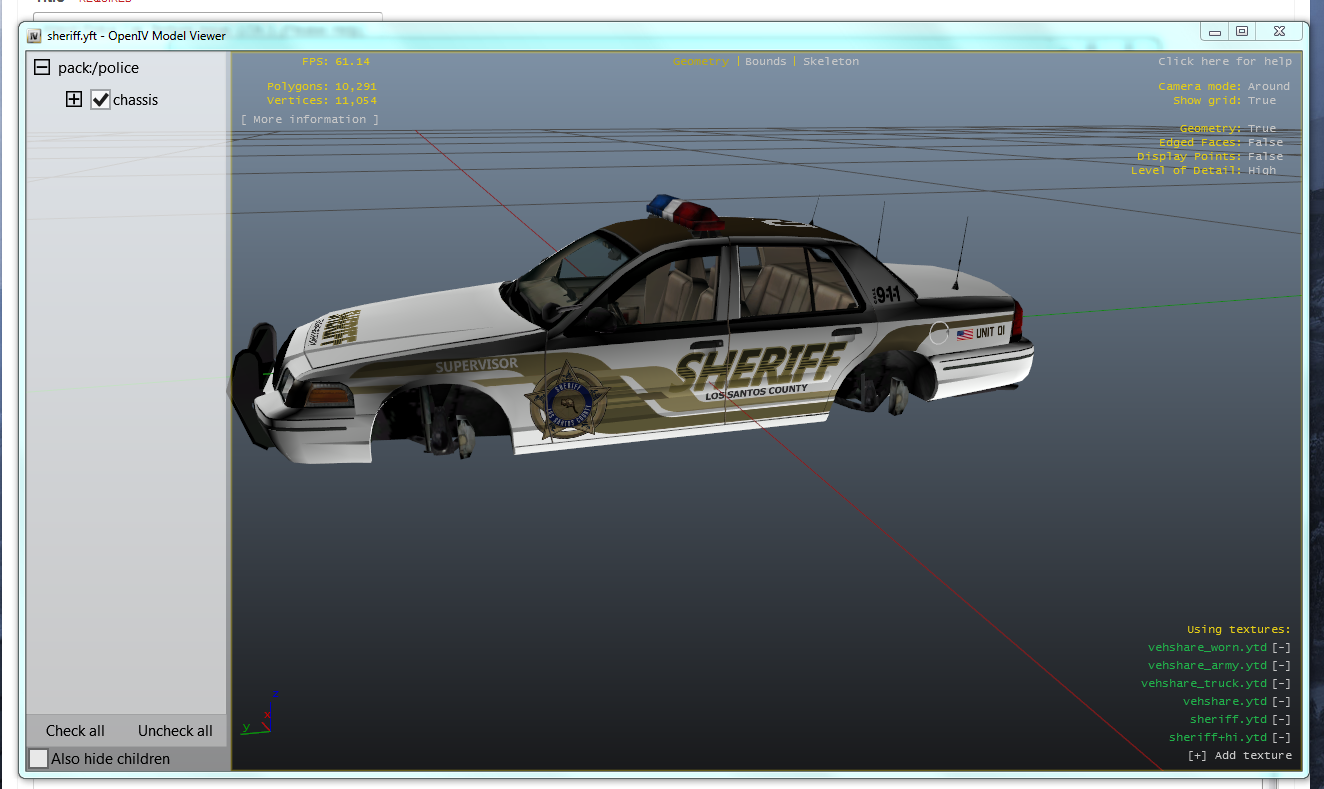Click the Add texture button
The width and height of the screenshot is (1324, 789).
coord(1240,756)
